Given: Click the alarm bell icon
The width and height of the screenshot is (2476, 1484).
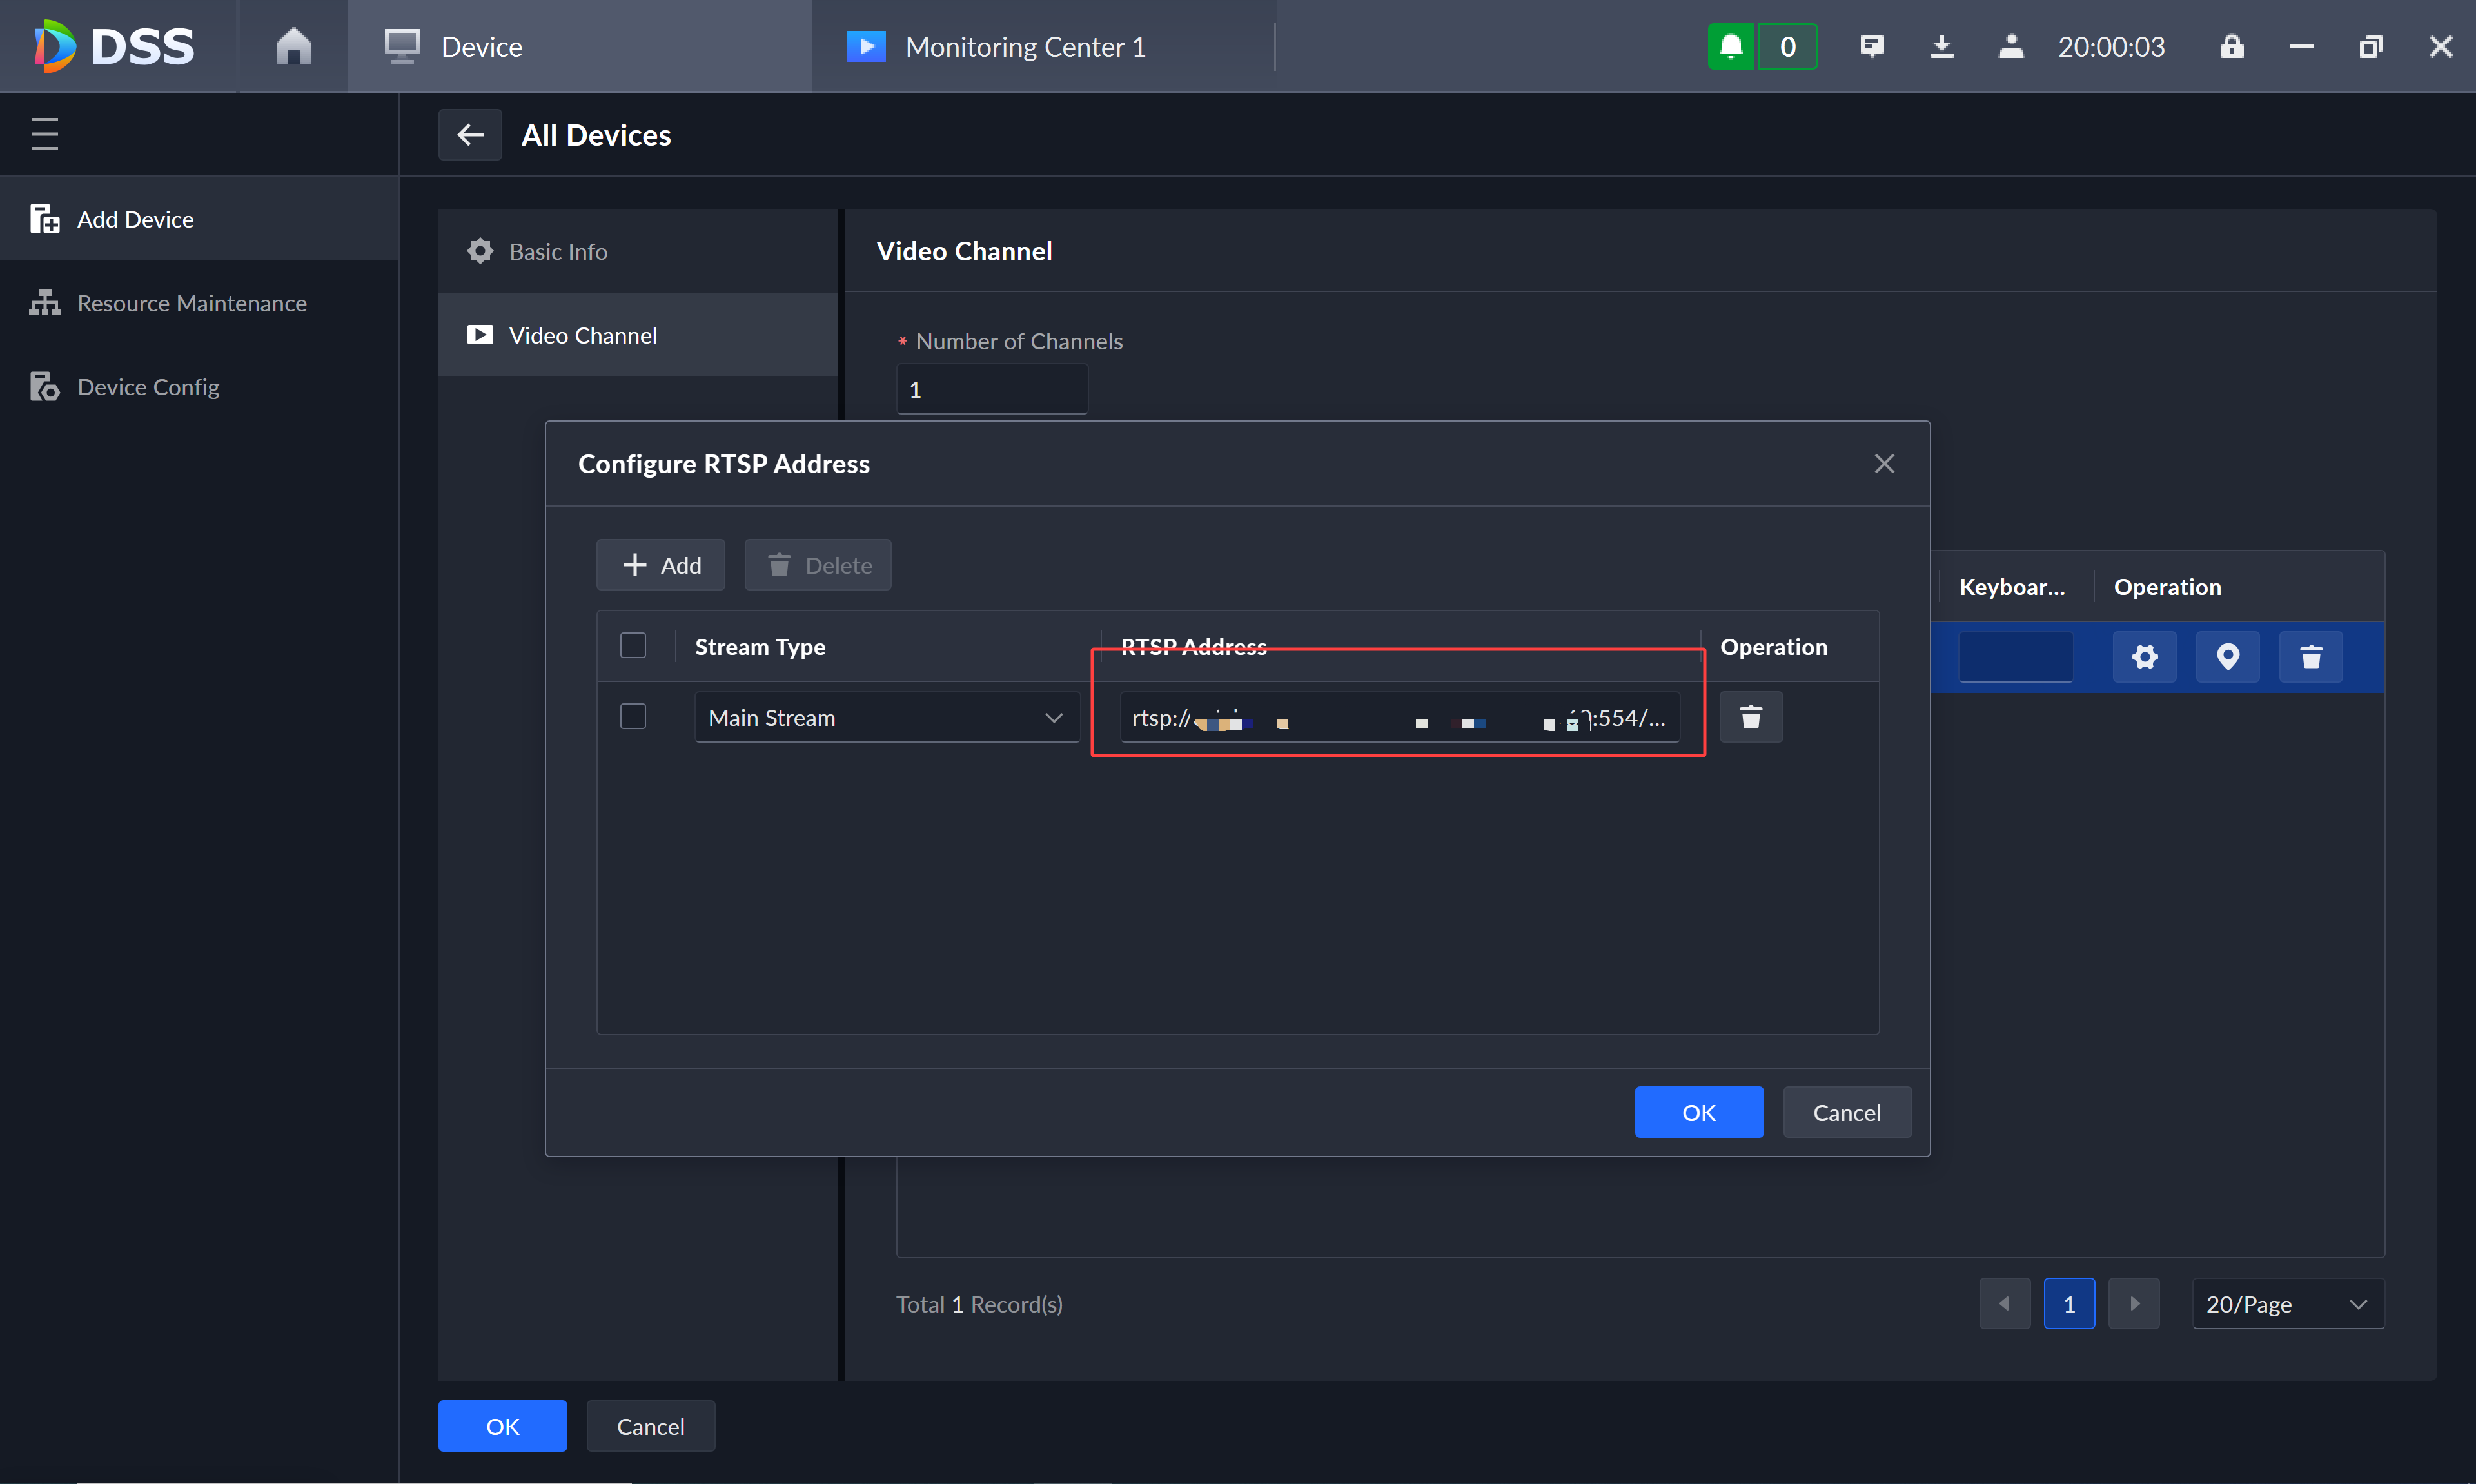Looking at the screenshot, I should click(x=1731, y=46).
